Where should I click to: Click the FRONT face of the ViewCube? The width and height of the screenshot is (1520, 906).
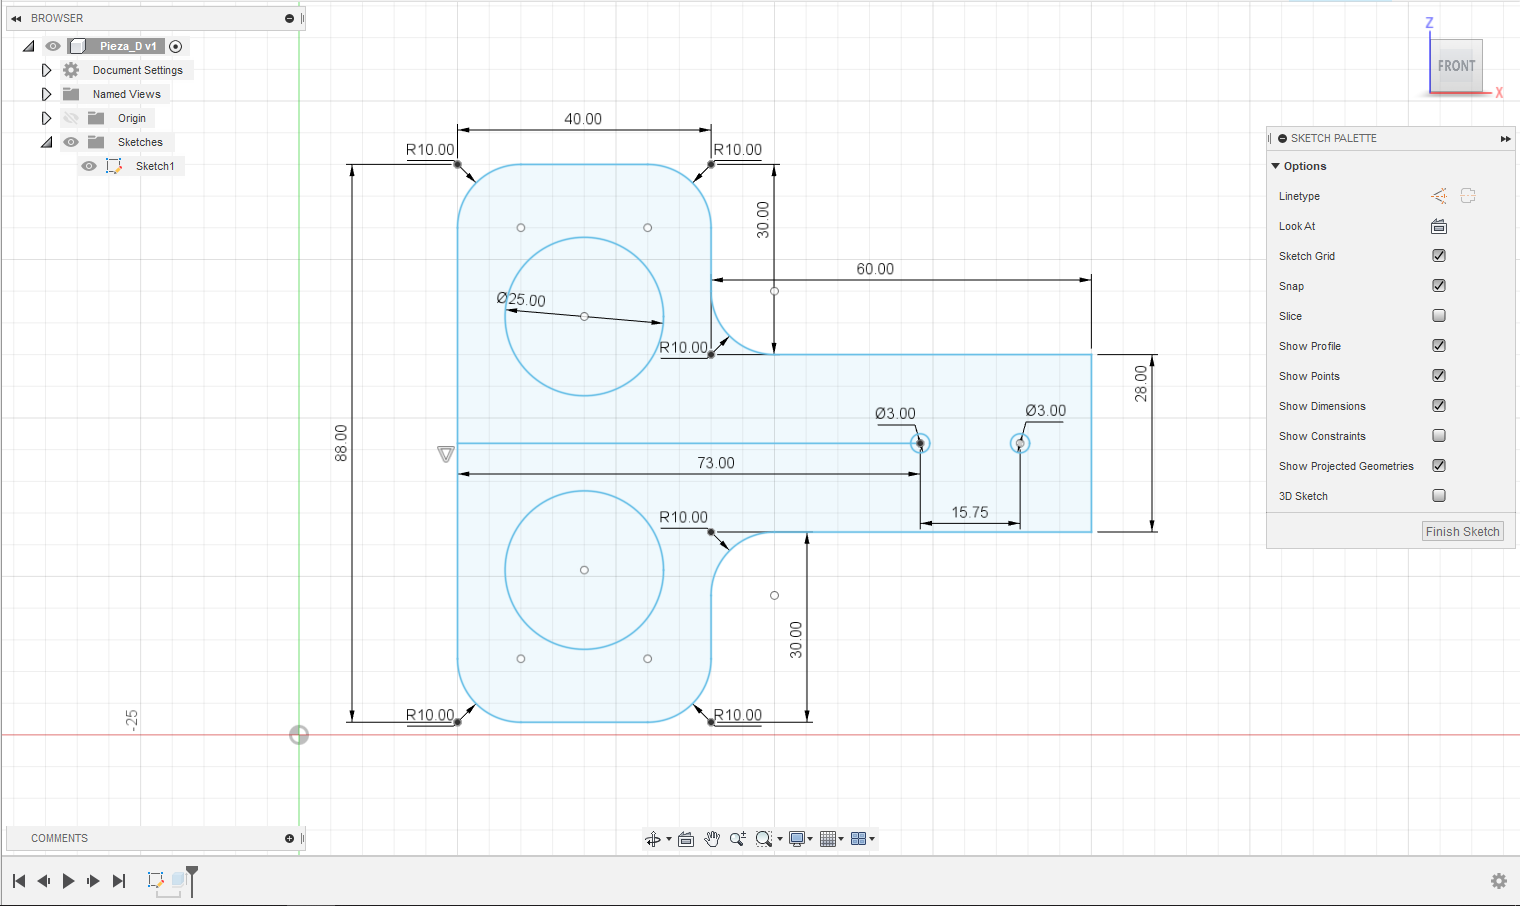1456,66
